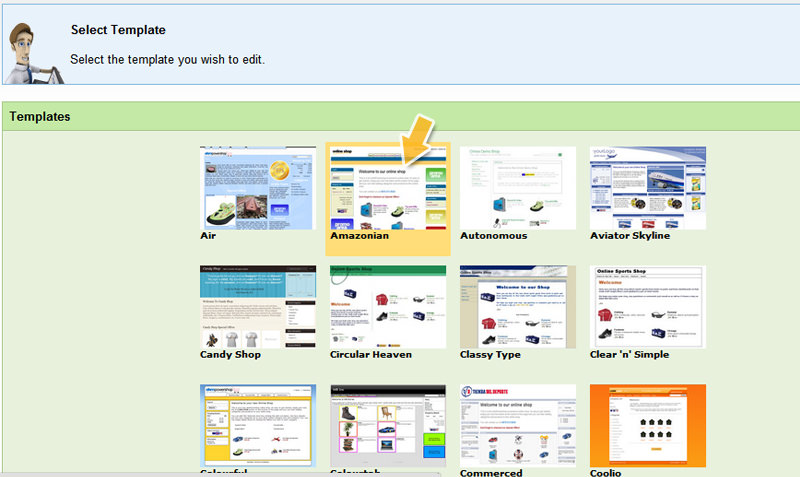Select the Commerced template preview image

518,425
